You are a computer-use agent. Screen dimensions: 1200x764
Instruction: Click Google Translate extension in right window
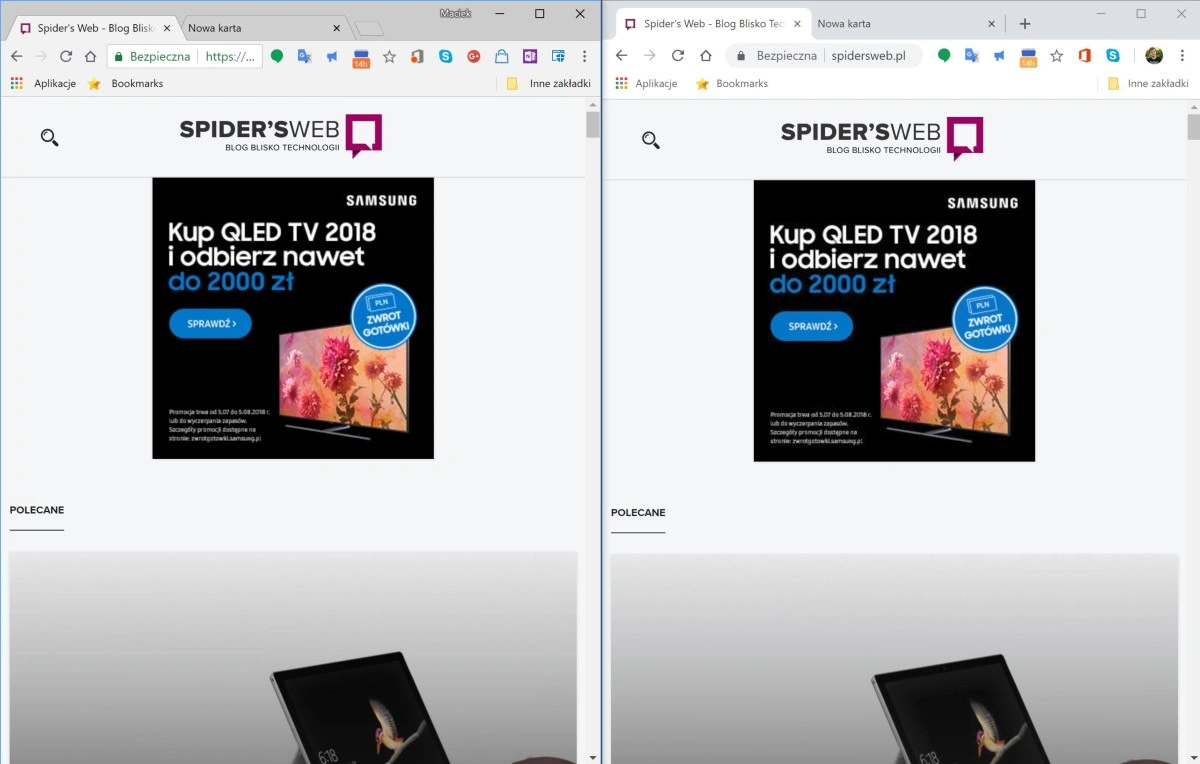click(971, 56)
